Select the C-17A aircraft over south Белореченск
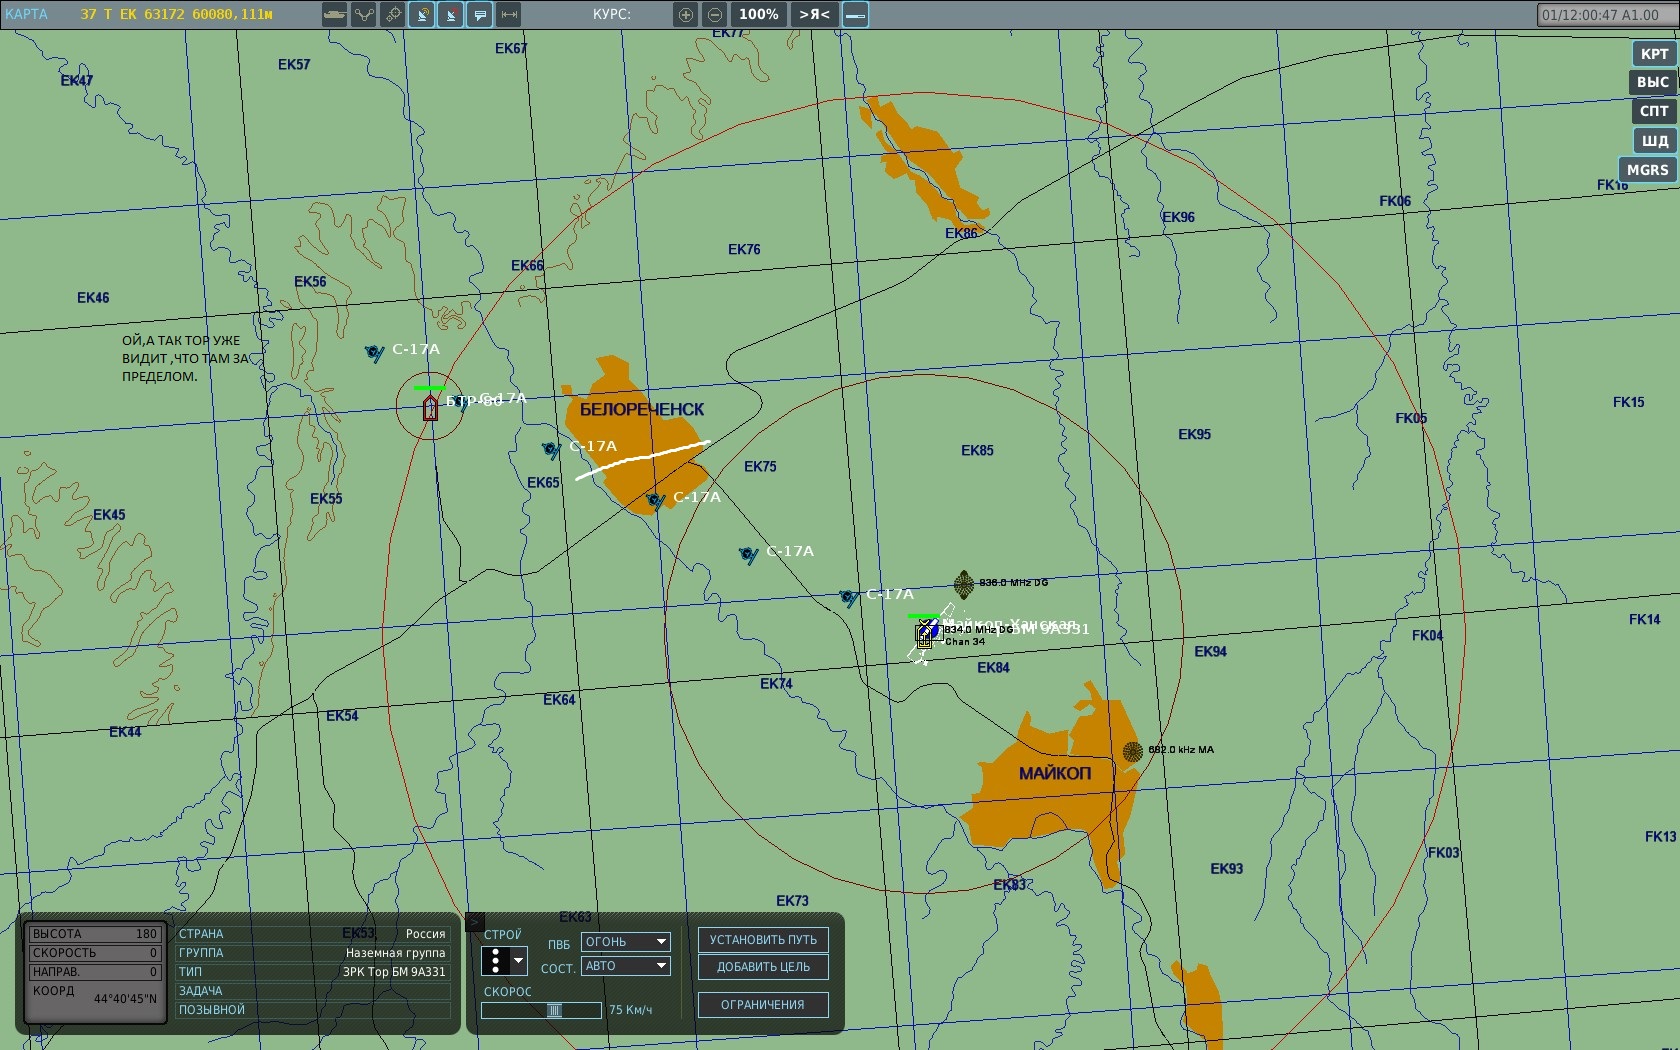 [x=655, y=500]
